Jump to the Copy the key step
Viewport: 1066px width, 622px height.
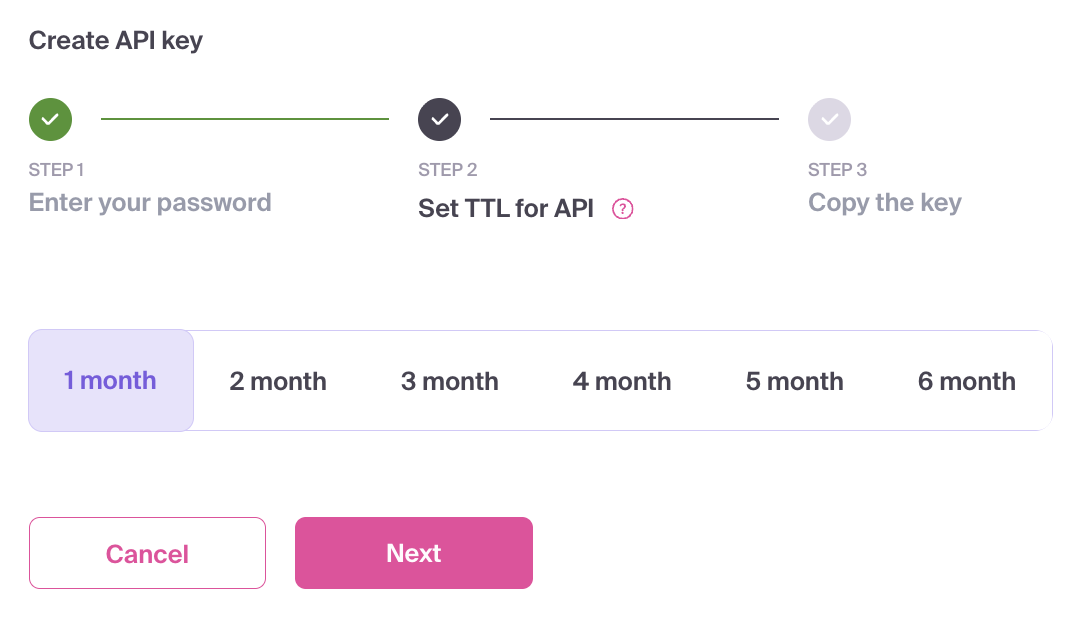[884, 203]
